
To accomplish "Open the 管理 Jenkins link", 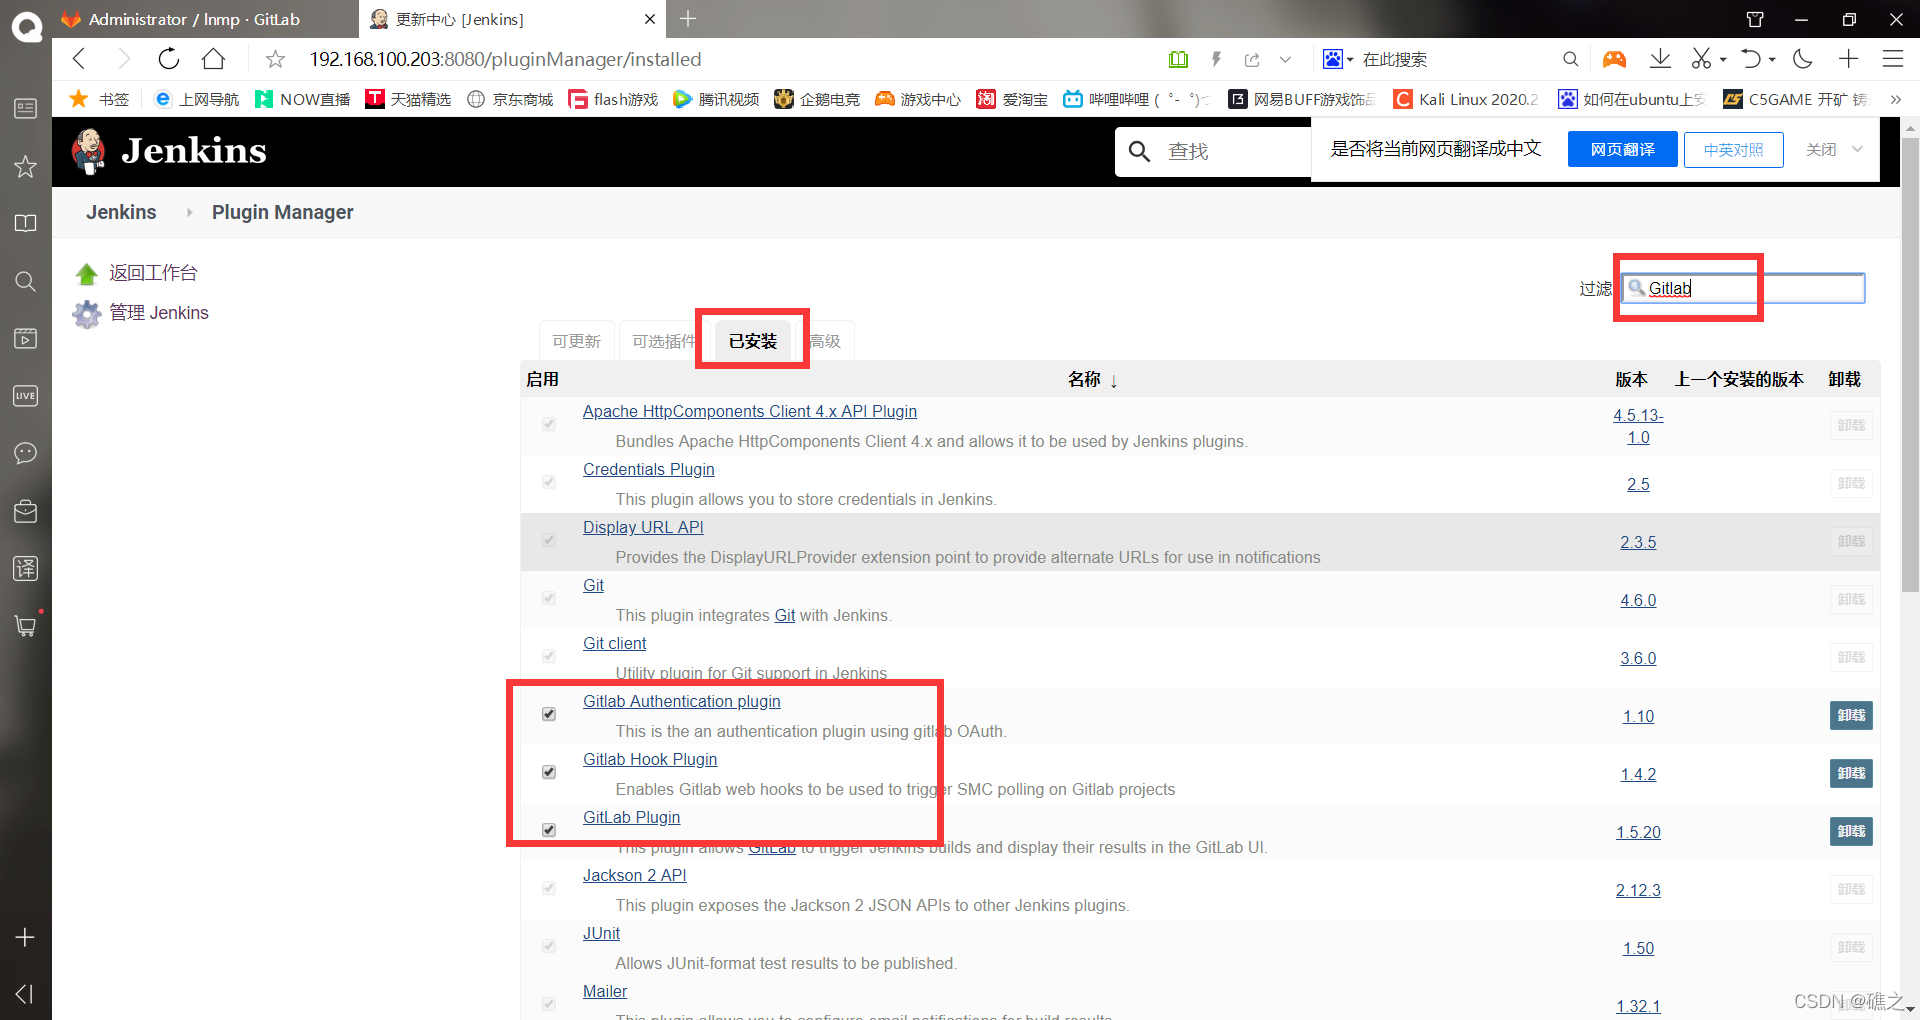I will (159, 313).
